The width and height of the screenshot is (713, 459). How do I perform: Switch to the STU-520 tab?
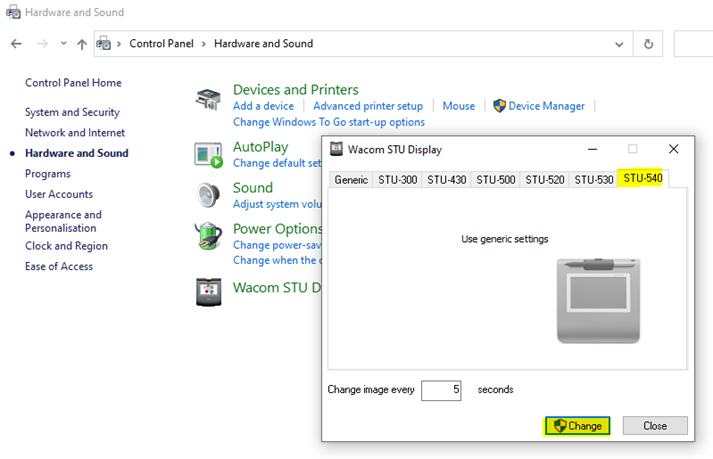coord(545,180)
